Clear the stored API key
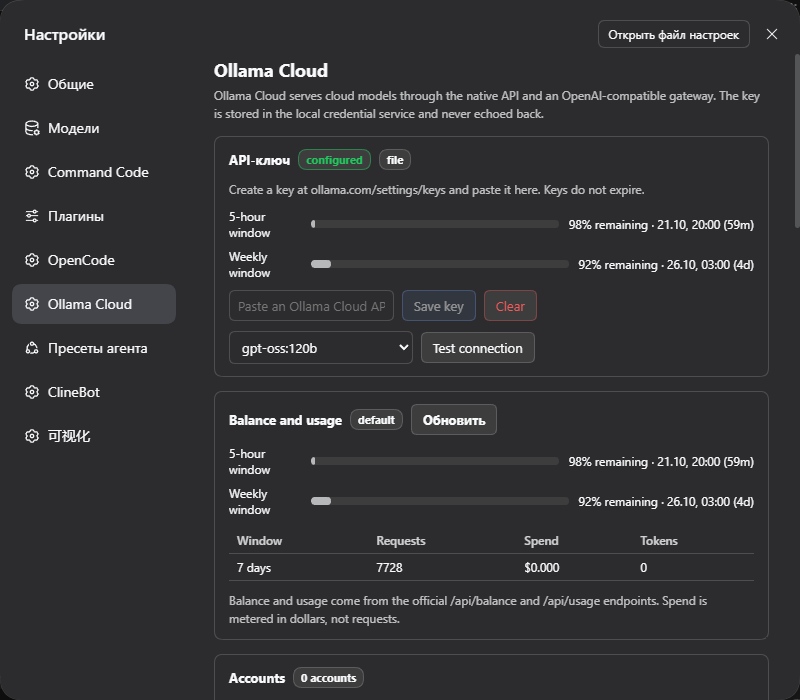 point(510,306)
